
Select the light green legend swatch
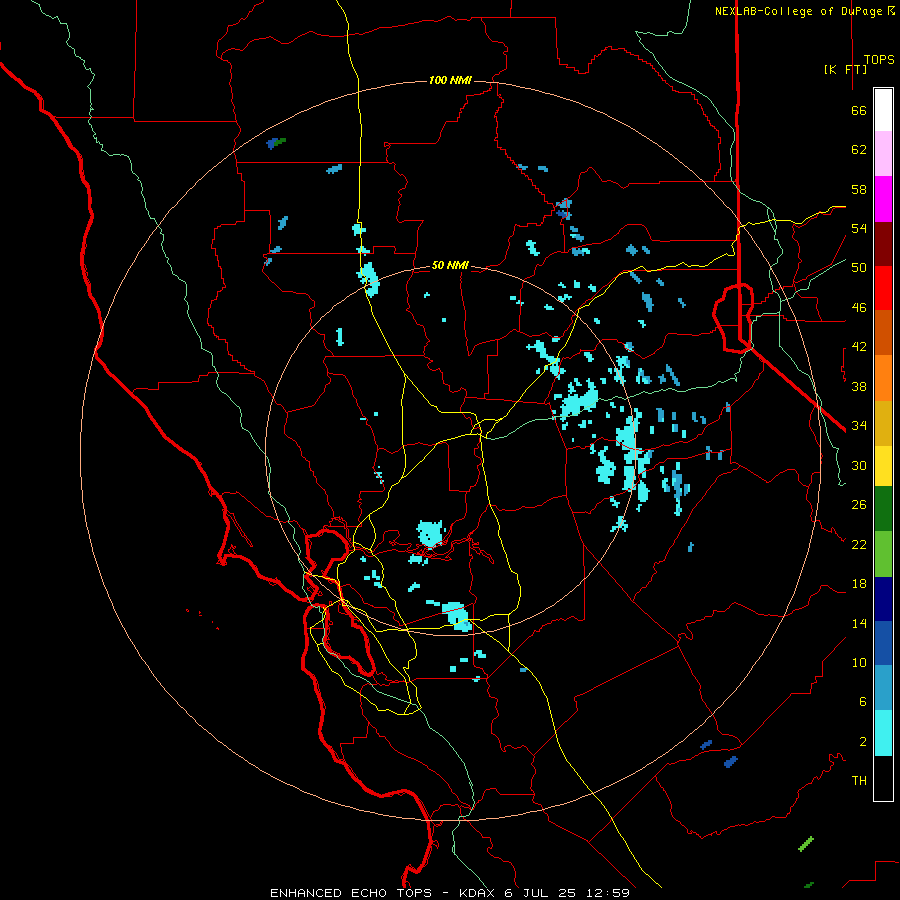[883, 554]
